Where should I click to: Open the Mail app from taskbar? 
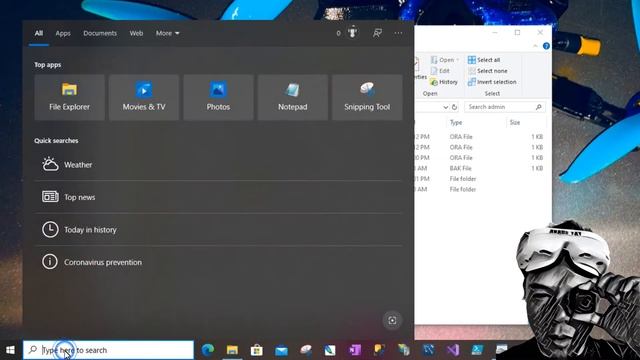tap(281, 350)
